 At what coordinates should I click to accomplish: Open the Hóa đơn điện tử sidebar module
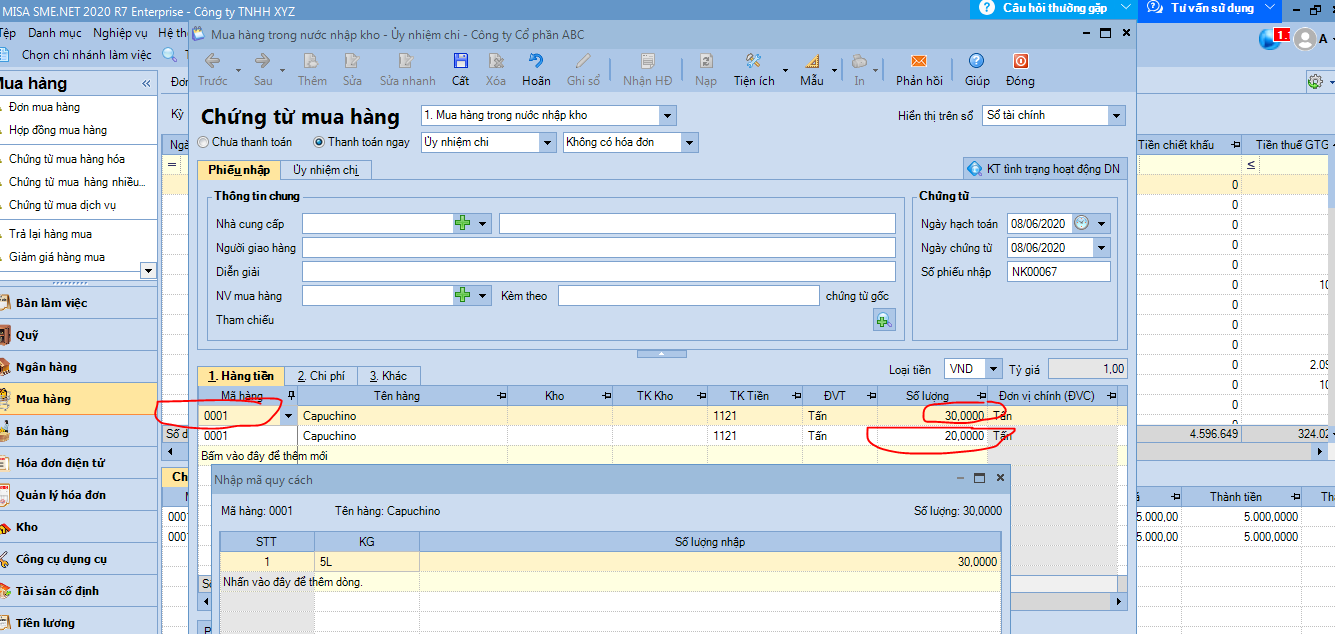(x=78, y=463)
